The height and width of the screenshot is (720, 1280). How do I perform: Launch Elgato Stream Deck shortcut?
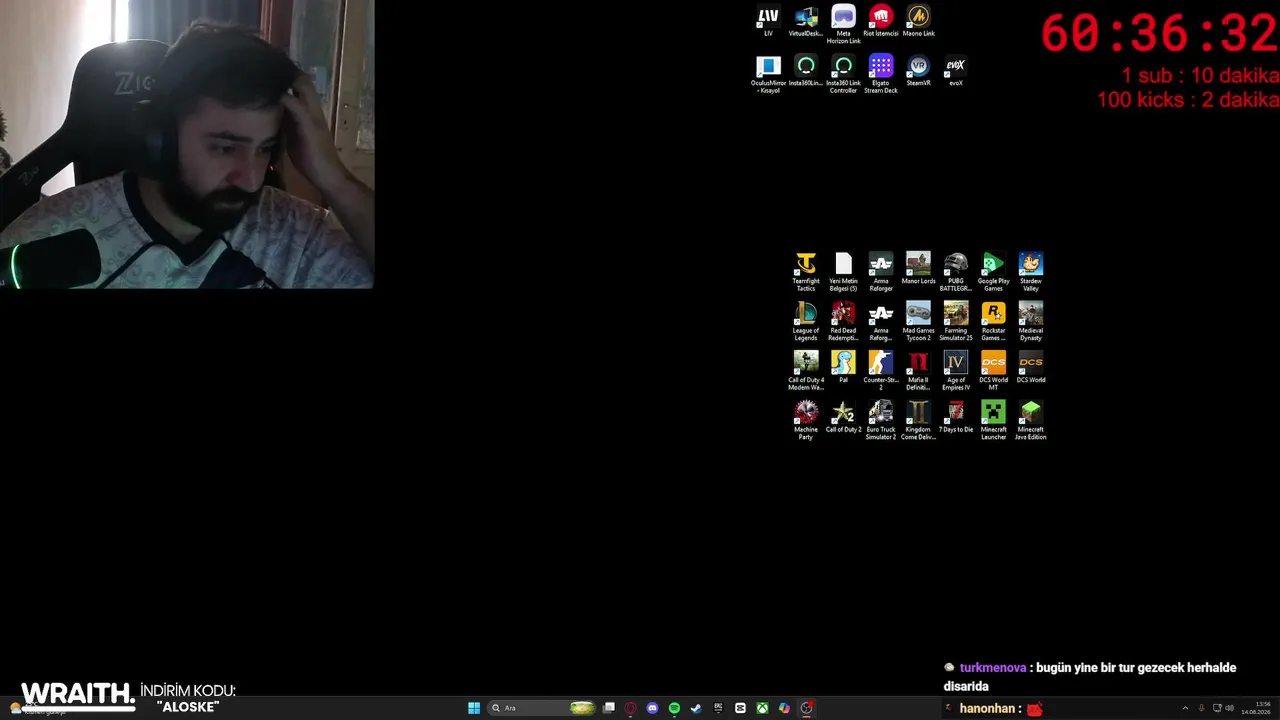pos(881,75)
